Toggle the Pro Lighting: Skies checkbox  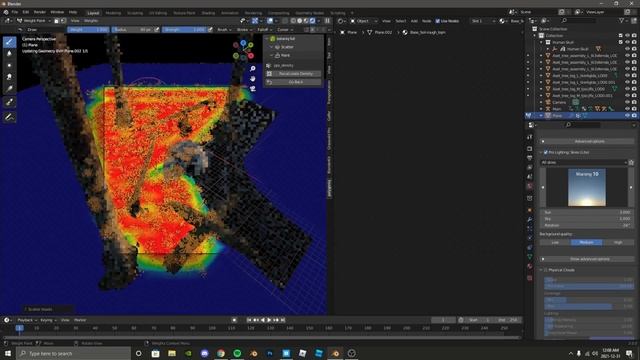point(546,152)
